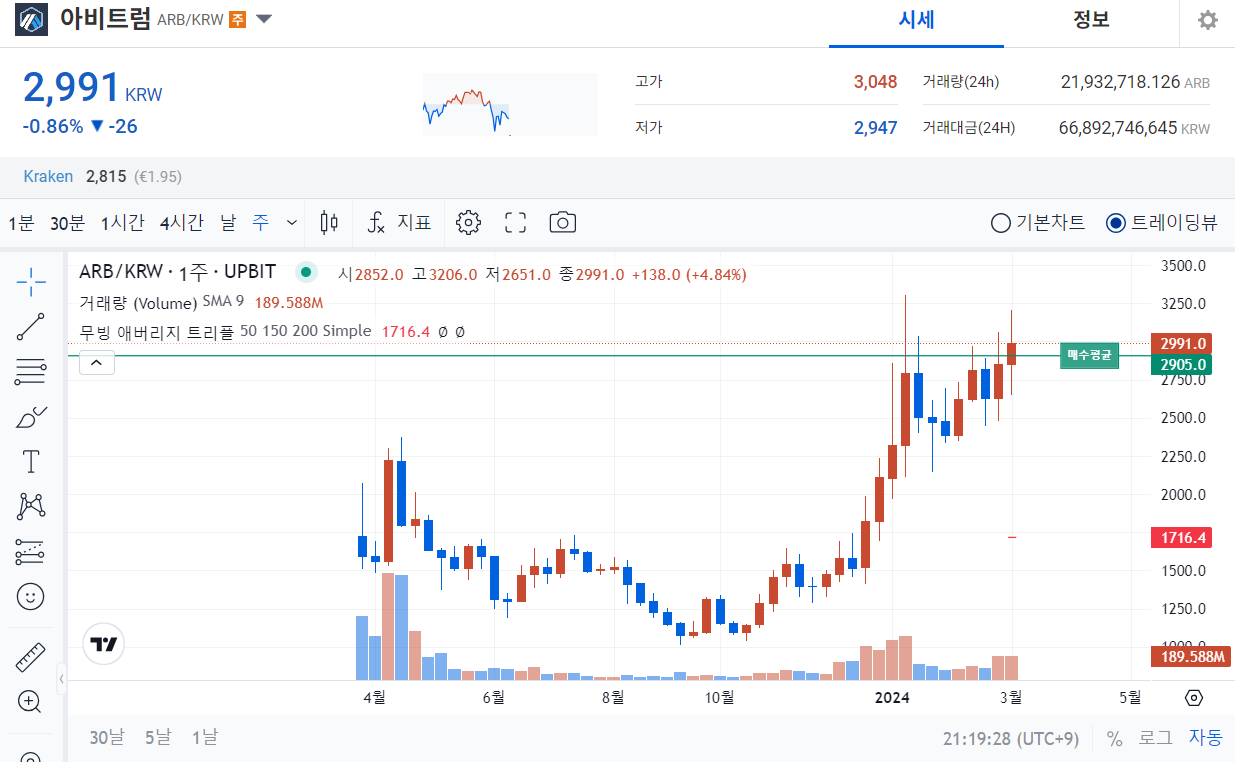
Task: Click the -0.86% change text
Action: click(x=52, y=126)
